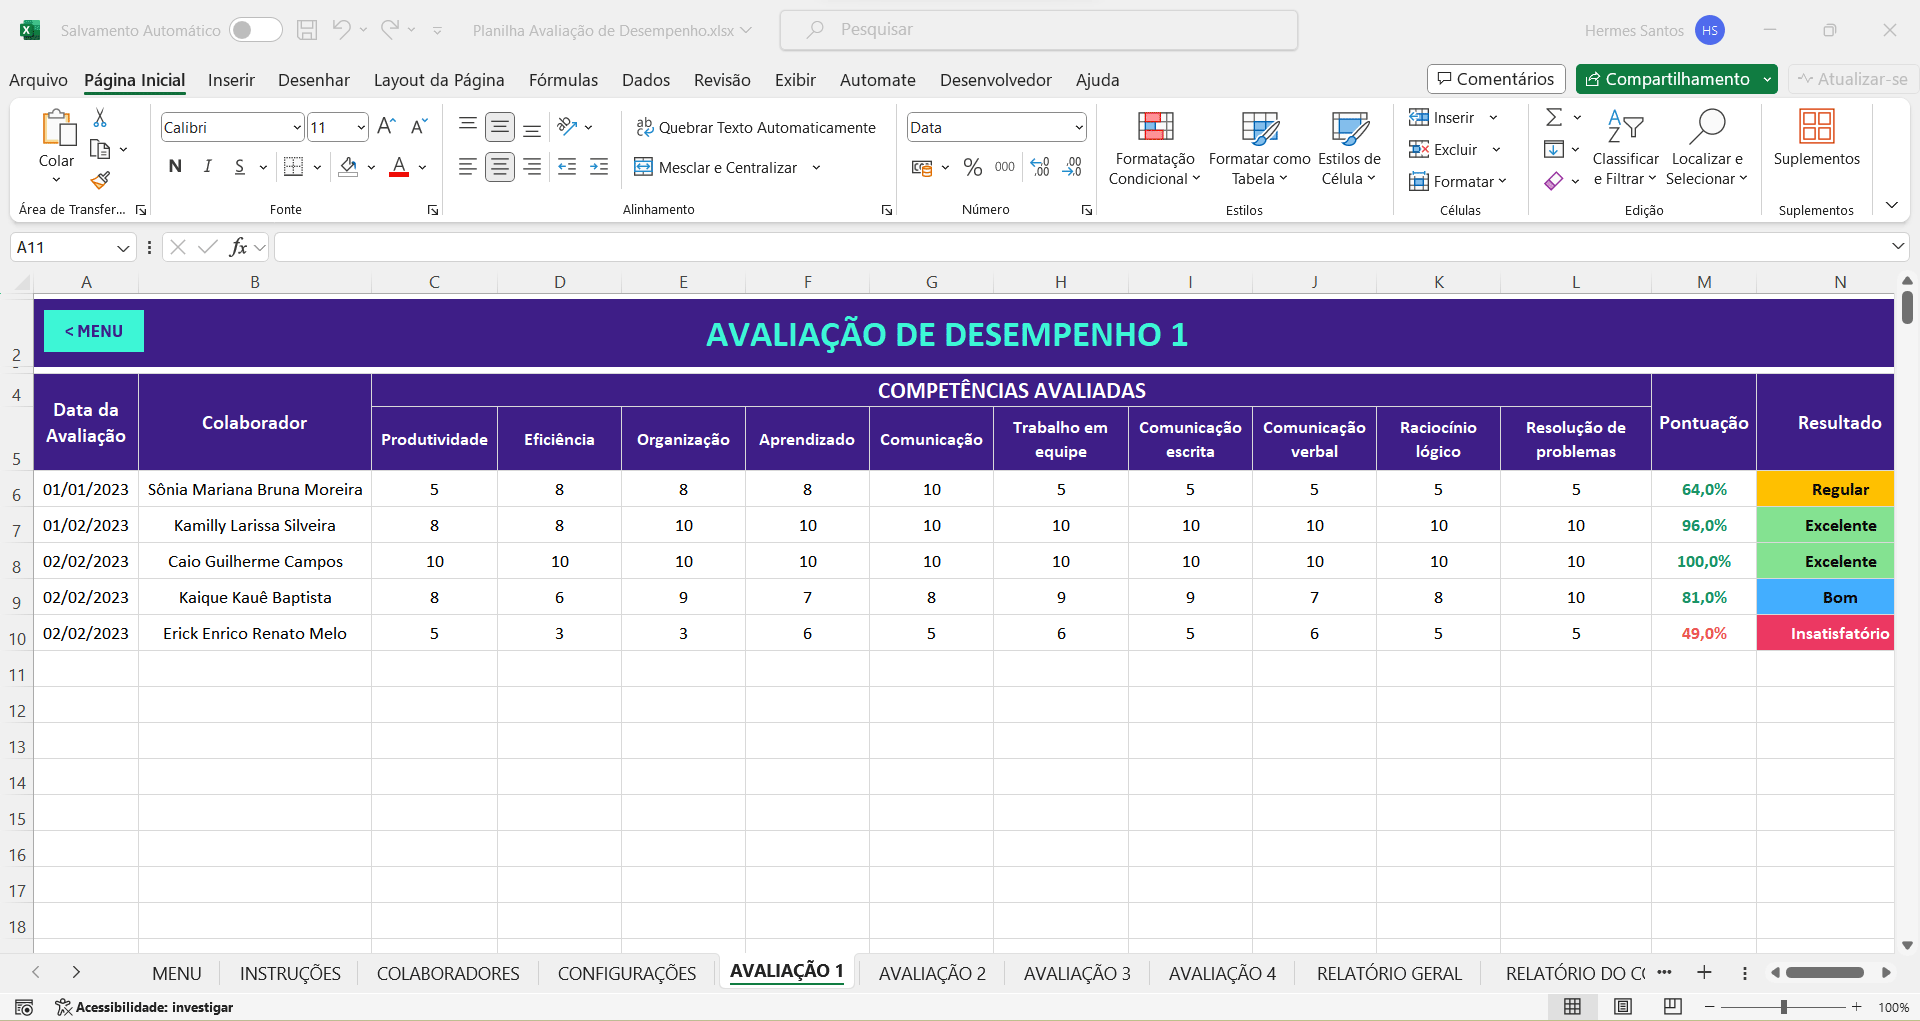Select the Format Painter brush icon
Image resolution: width=1920 pixels, height=1021 pixels.
[x=100, y=181]
